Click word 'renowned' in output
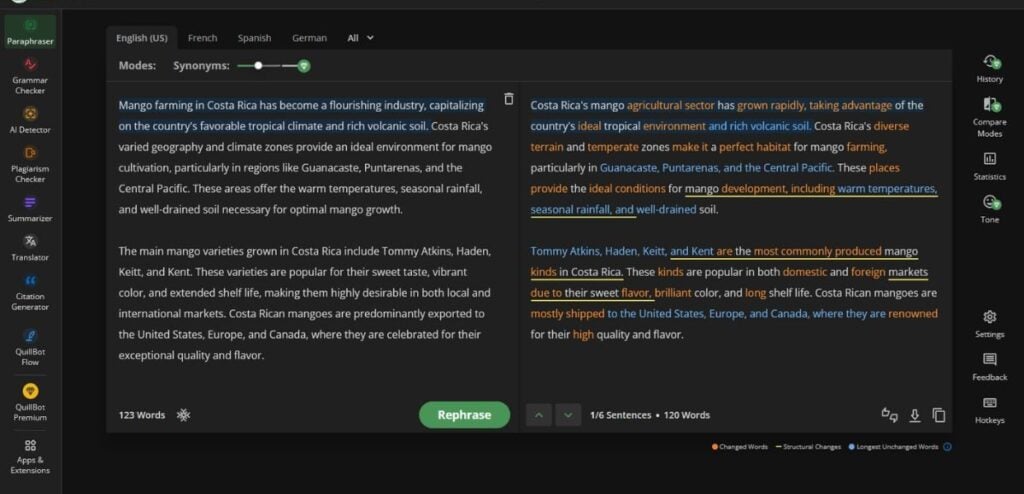Viewport: 1024px width, 494px height. point(913,314)
